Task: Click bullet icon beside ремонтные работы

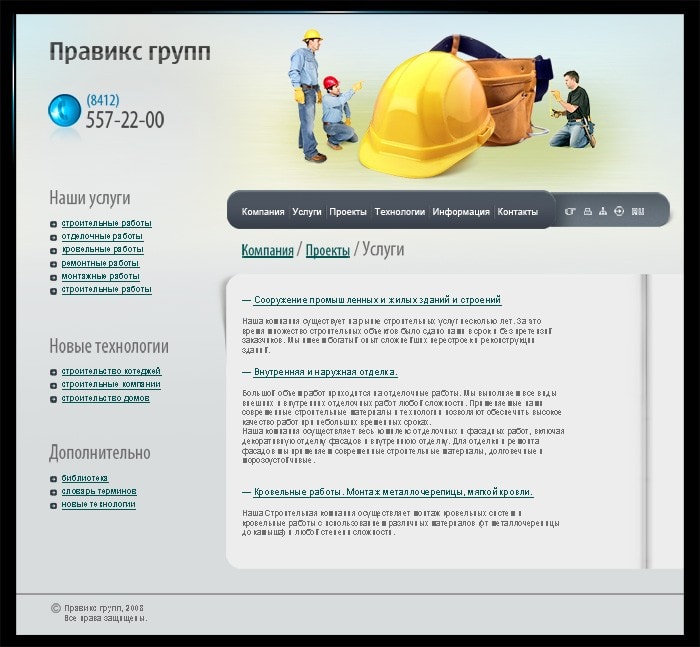Action: tap(53, 264)
